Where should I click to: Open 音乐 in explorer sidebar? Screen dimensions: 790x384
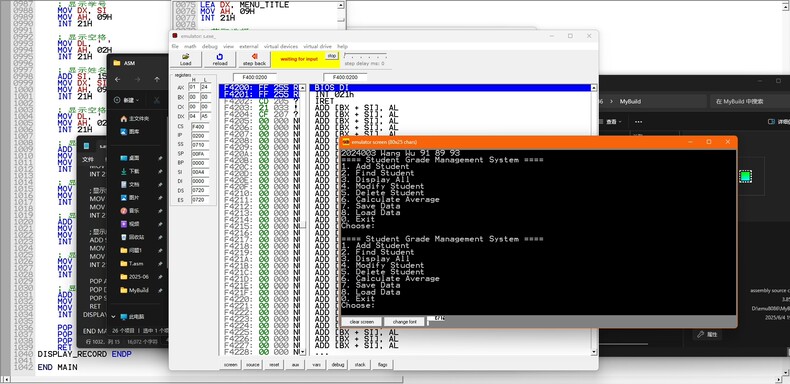(130, 211)
